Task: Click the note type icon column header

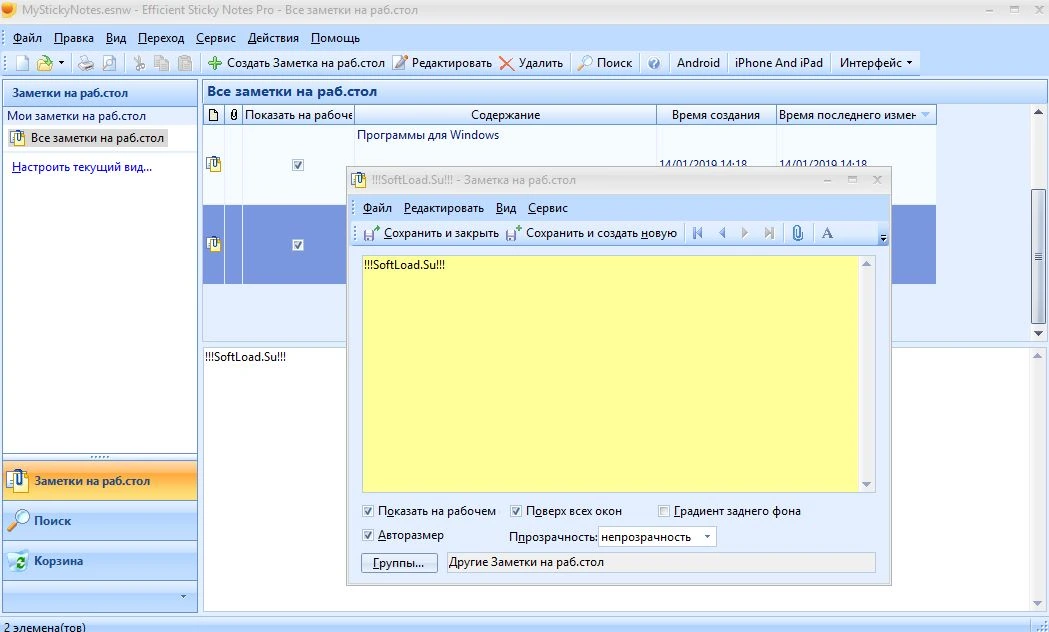Action: coord(213,115)
